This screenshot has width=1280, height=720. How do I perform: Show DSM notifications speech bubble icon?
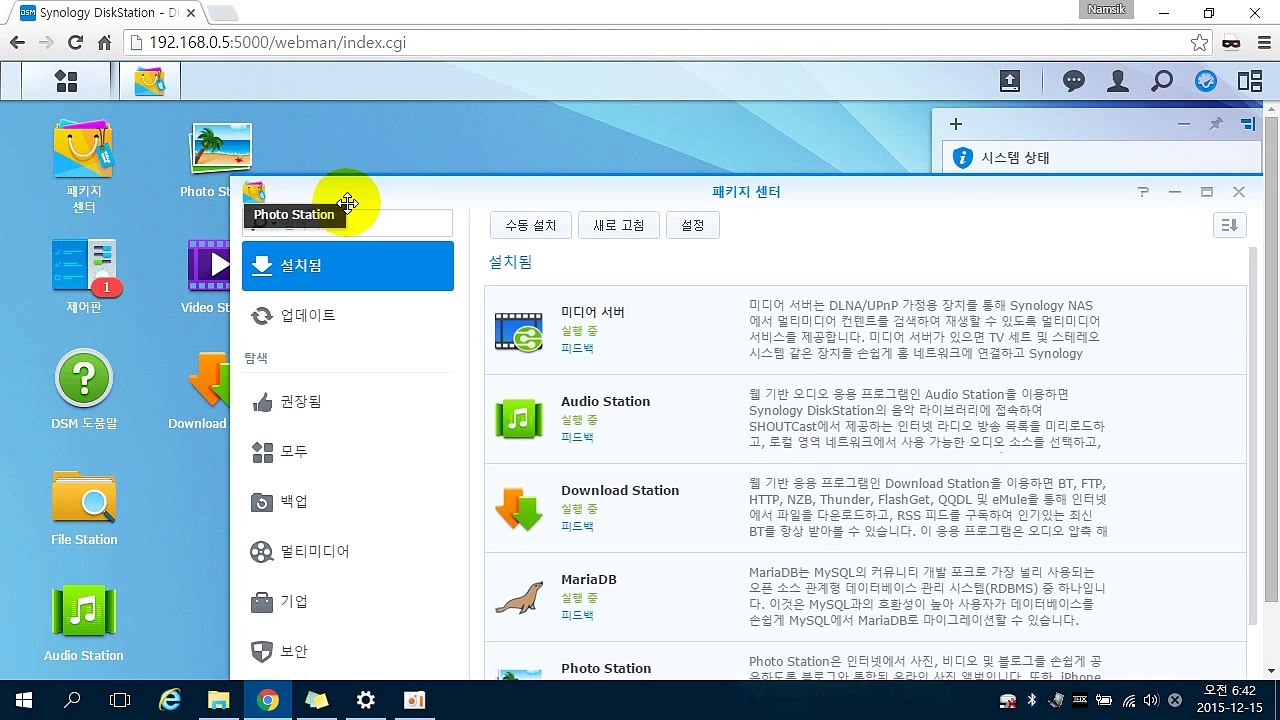coord(1074,81)
